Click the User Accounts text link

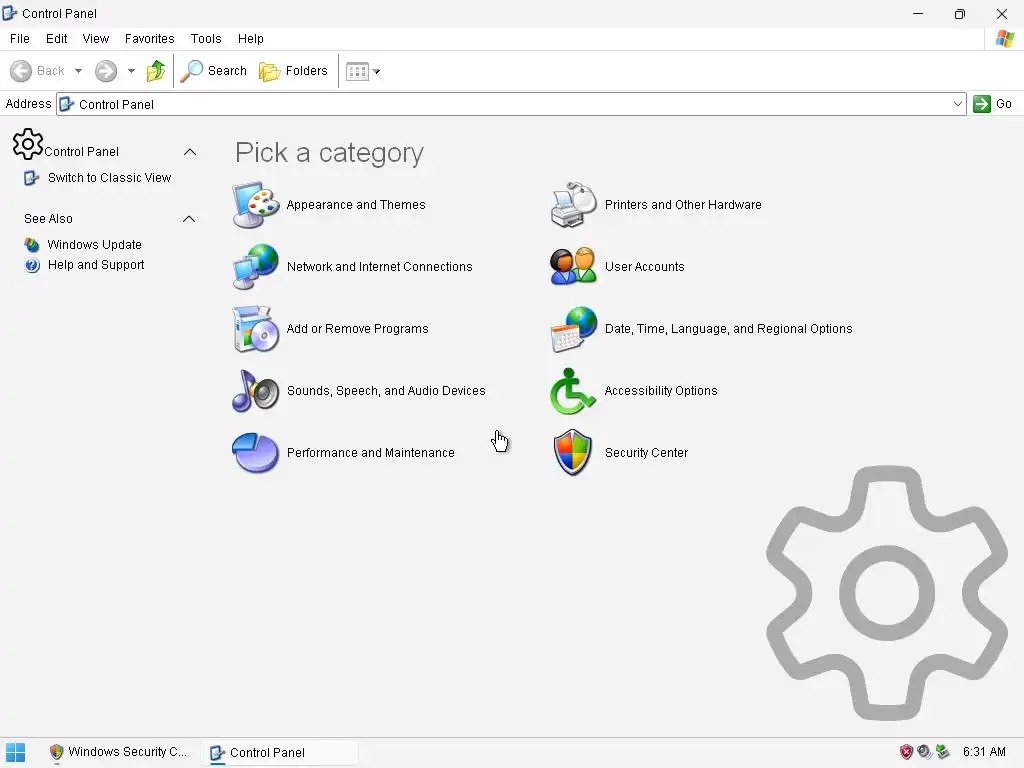[x=645, y=266]
